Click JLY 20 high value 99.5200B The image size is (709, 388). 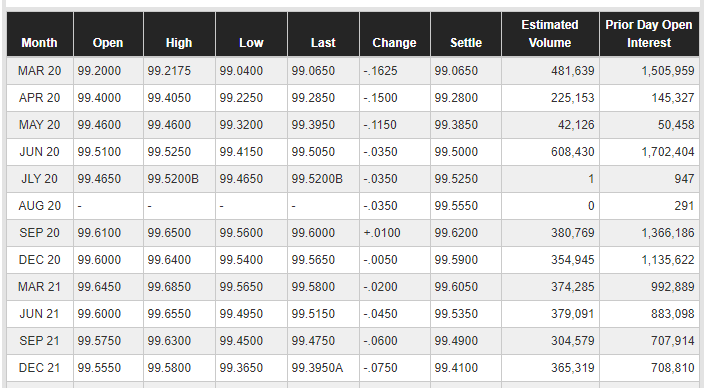(x=173, y=179)
